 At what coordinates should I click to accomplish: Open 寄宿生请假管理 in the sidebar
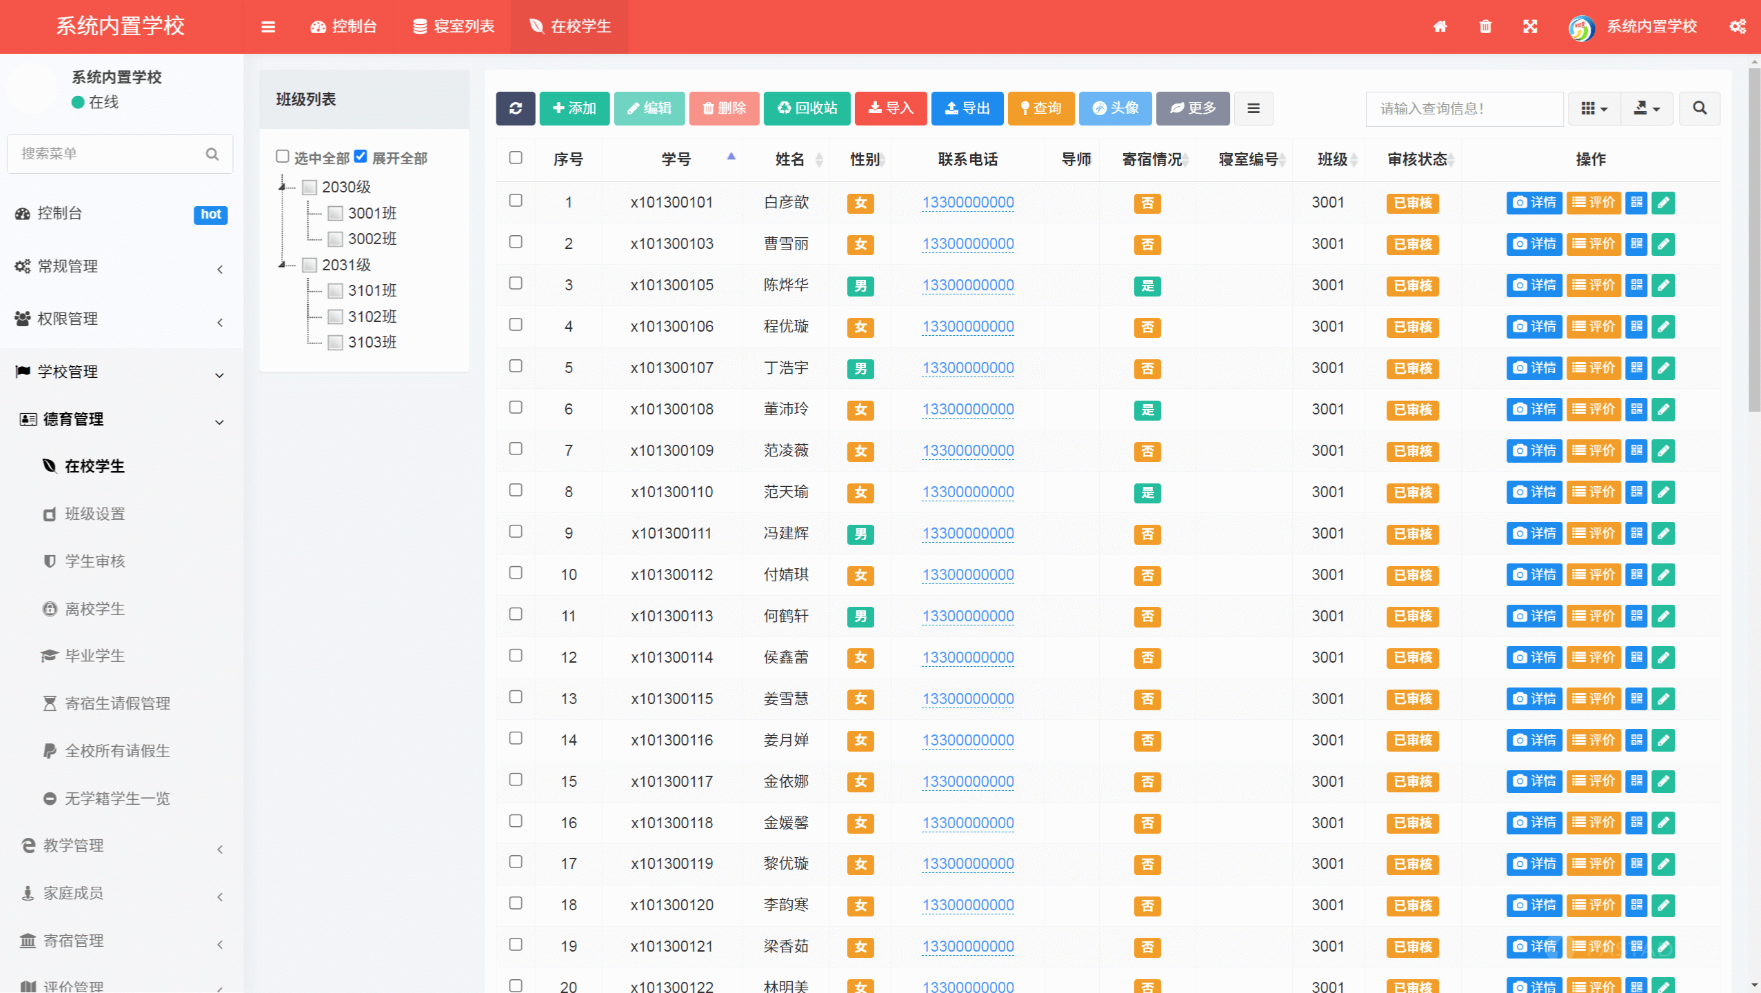117,703
